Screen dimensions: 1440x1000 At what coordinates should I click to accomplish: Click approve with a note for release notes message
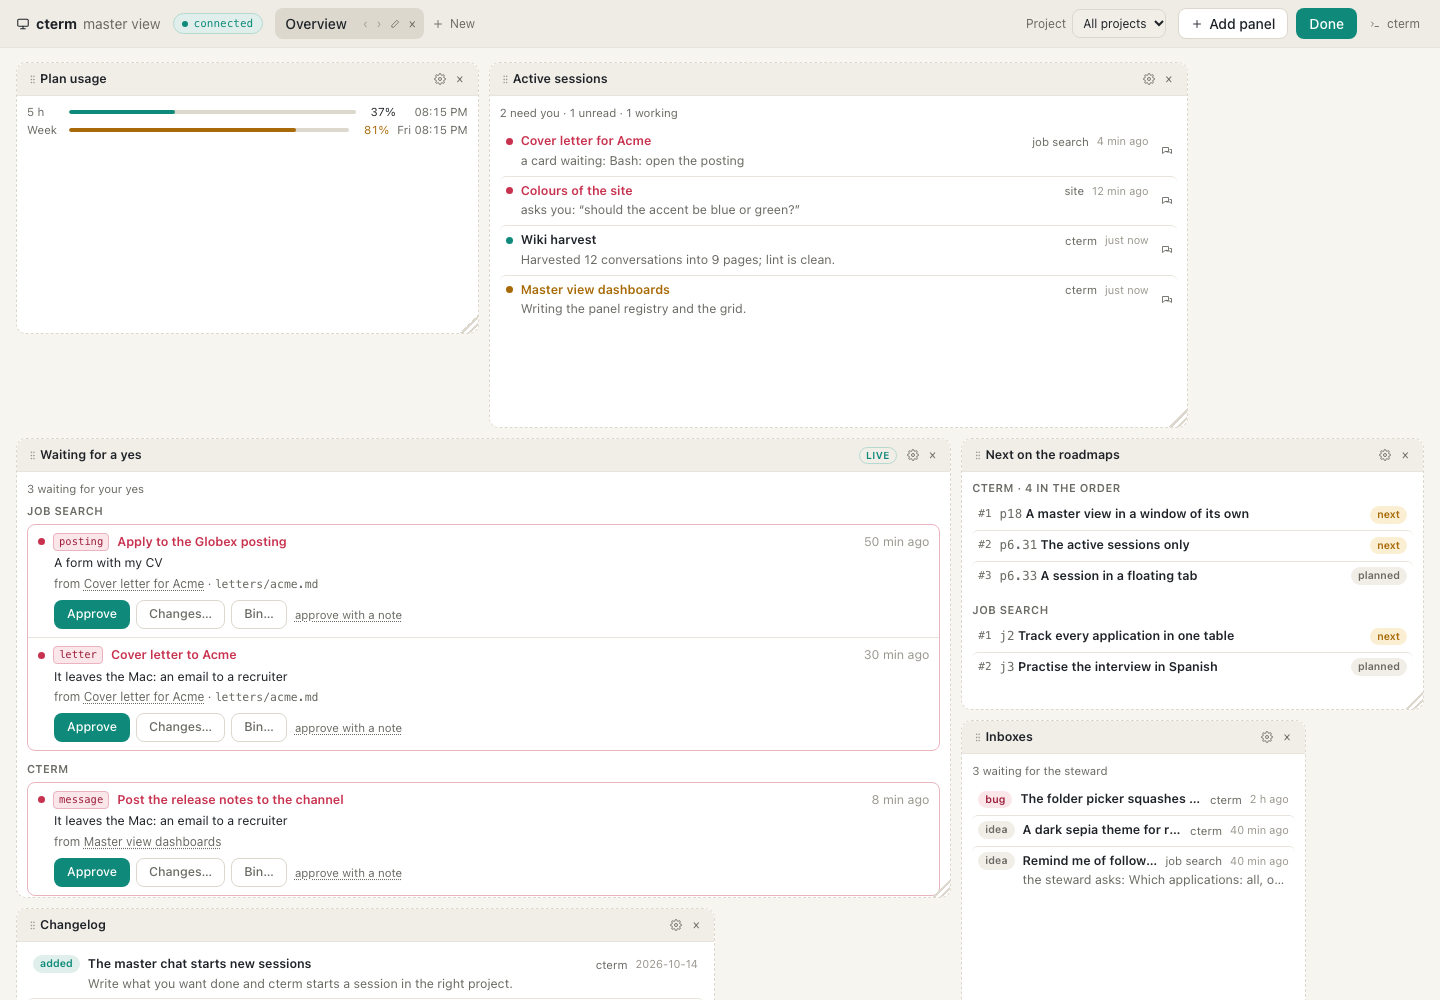[x=348, y=873]
